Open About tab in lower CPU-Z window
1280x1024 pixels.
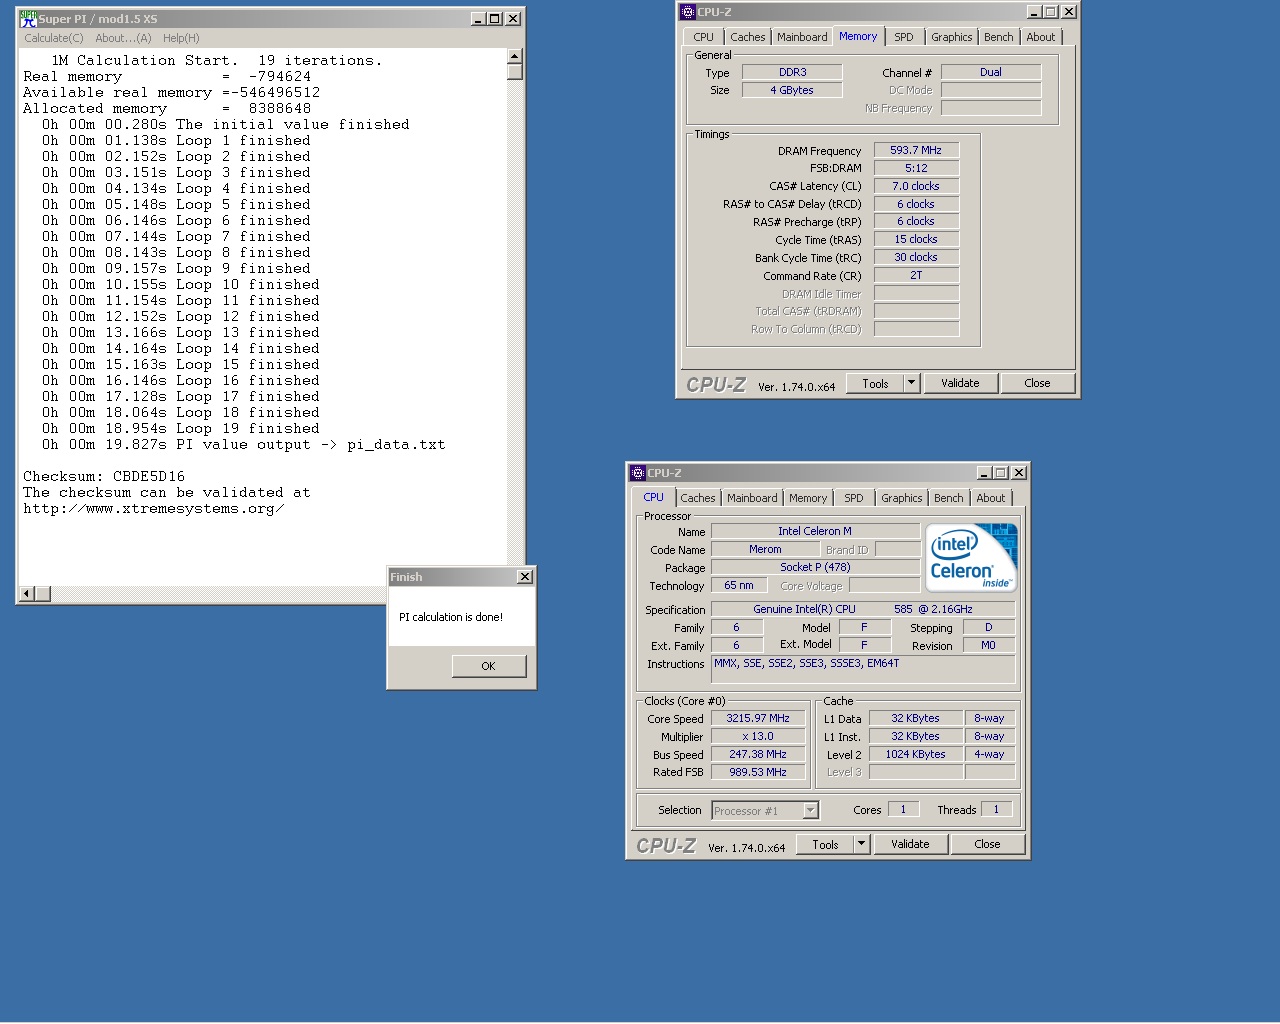coord(991,498)
